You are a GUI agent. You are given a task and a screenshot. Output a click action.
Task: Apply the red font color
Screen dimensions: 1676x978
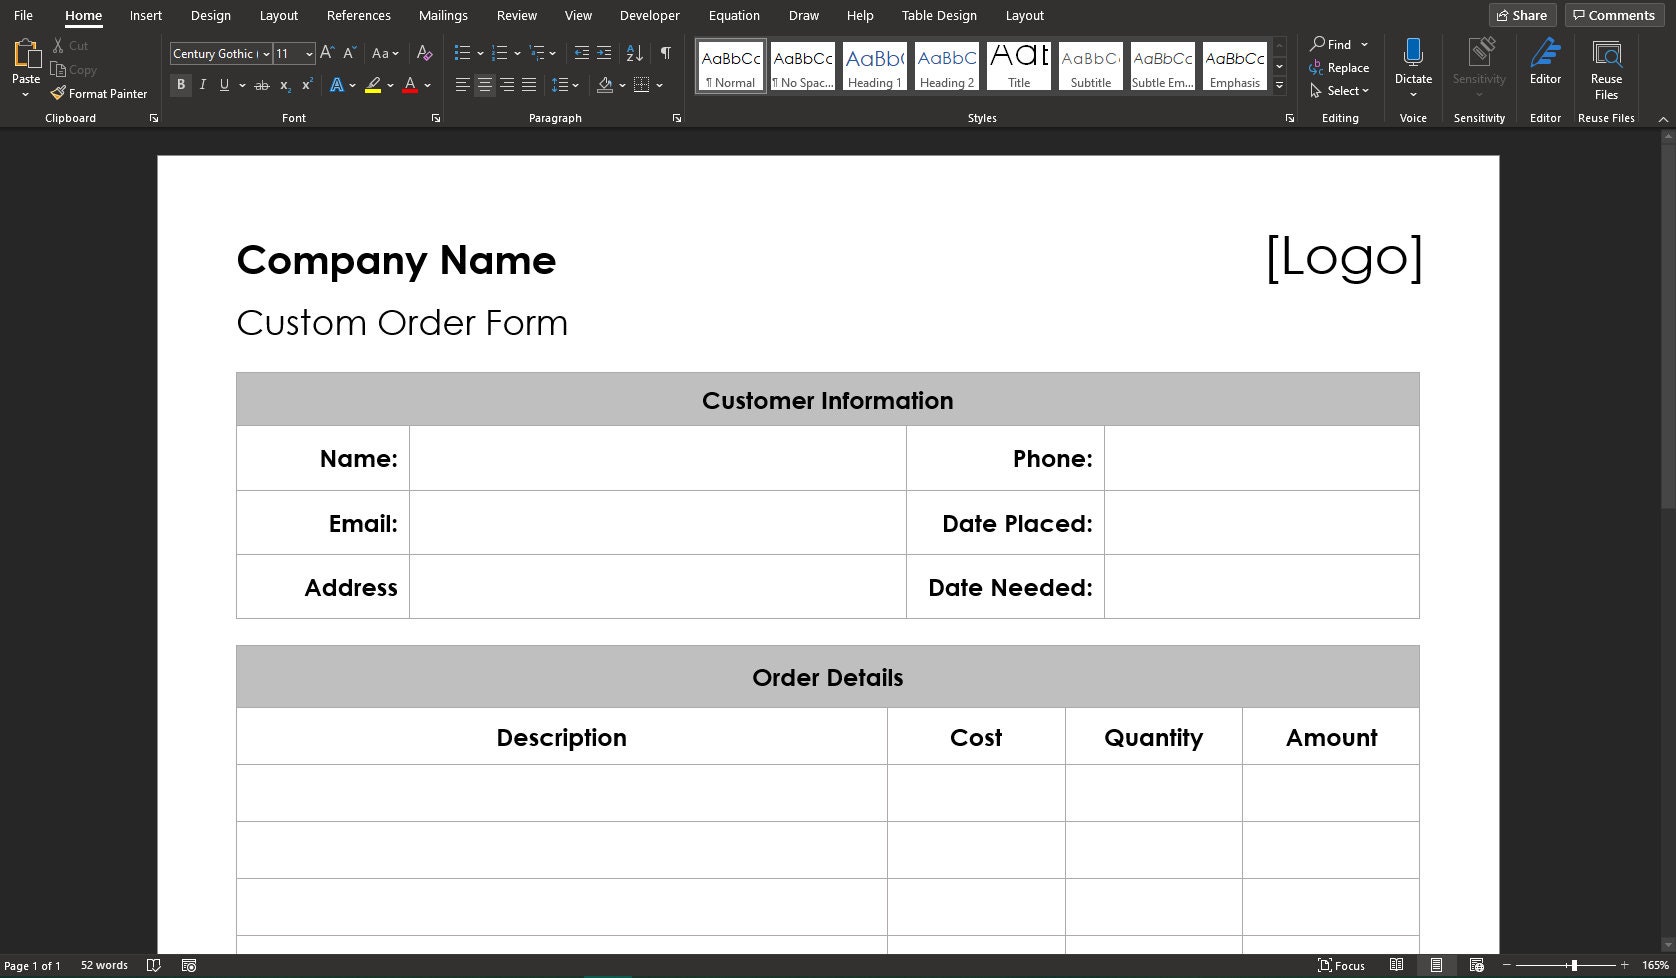pyautogui.click(x=410, y=85)
